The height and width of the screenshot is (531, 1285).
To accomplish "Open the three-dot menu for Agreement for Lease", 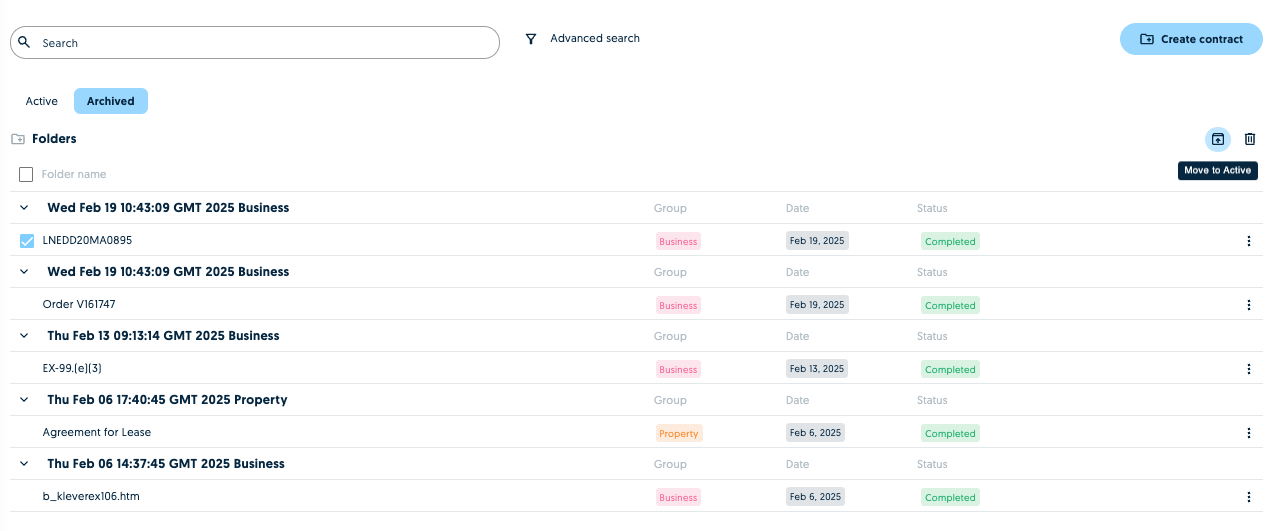I will [1248, 433].
